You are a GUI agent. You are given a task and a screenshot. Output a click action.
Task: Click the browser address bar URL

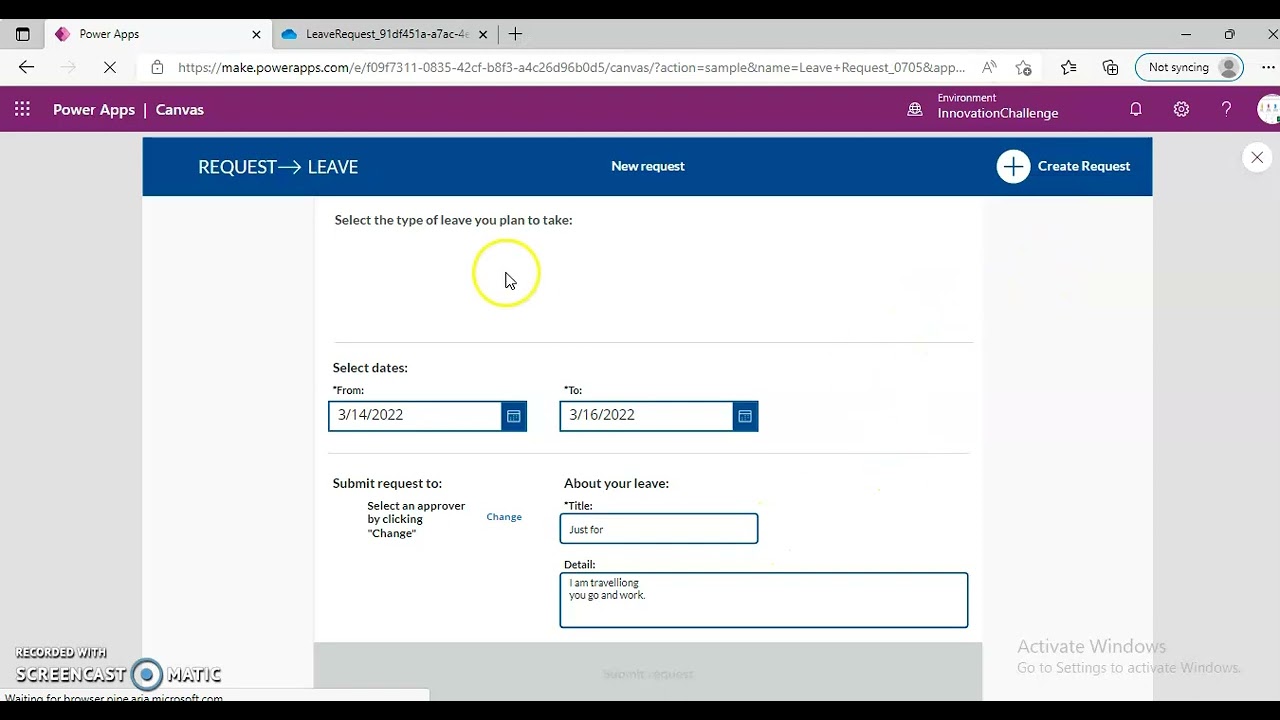point(571,67)
